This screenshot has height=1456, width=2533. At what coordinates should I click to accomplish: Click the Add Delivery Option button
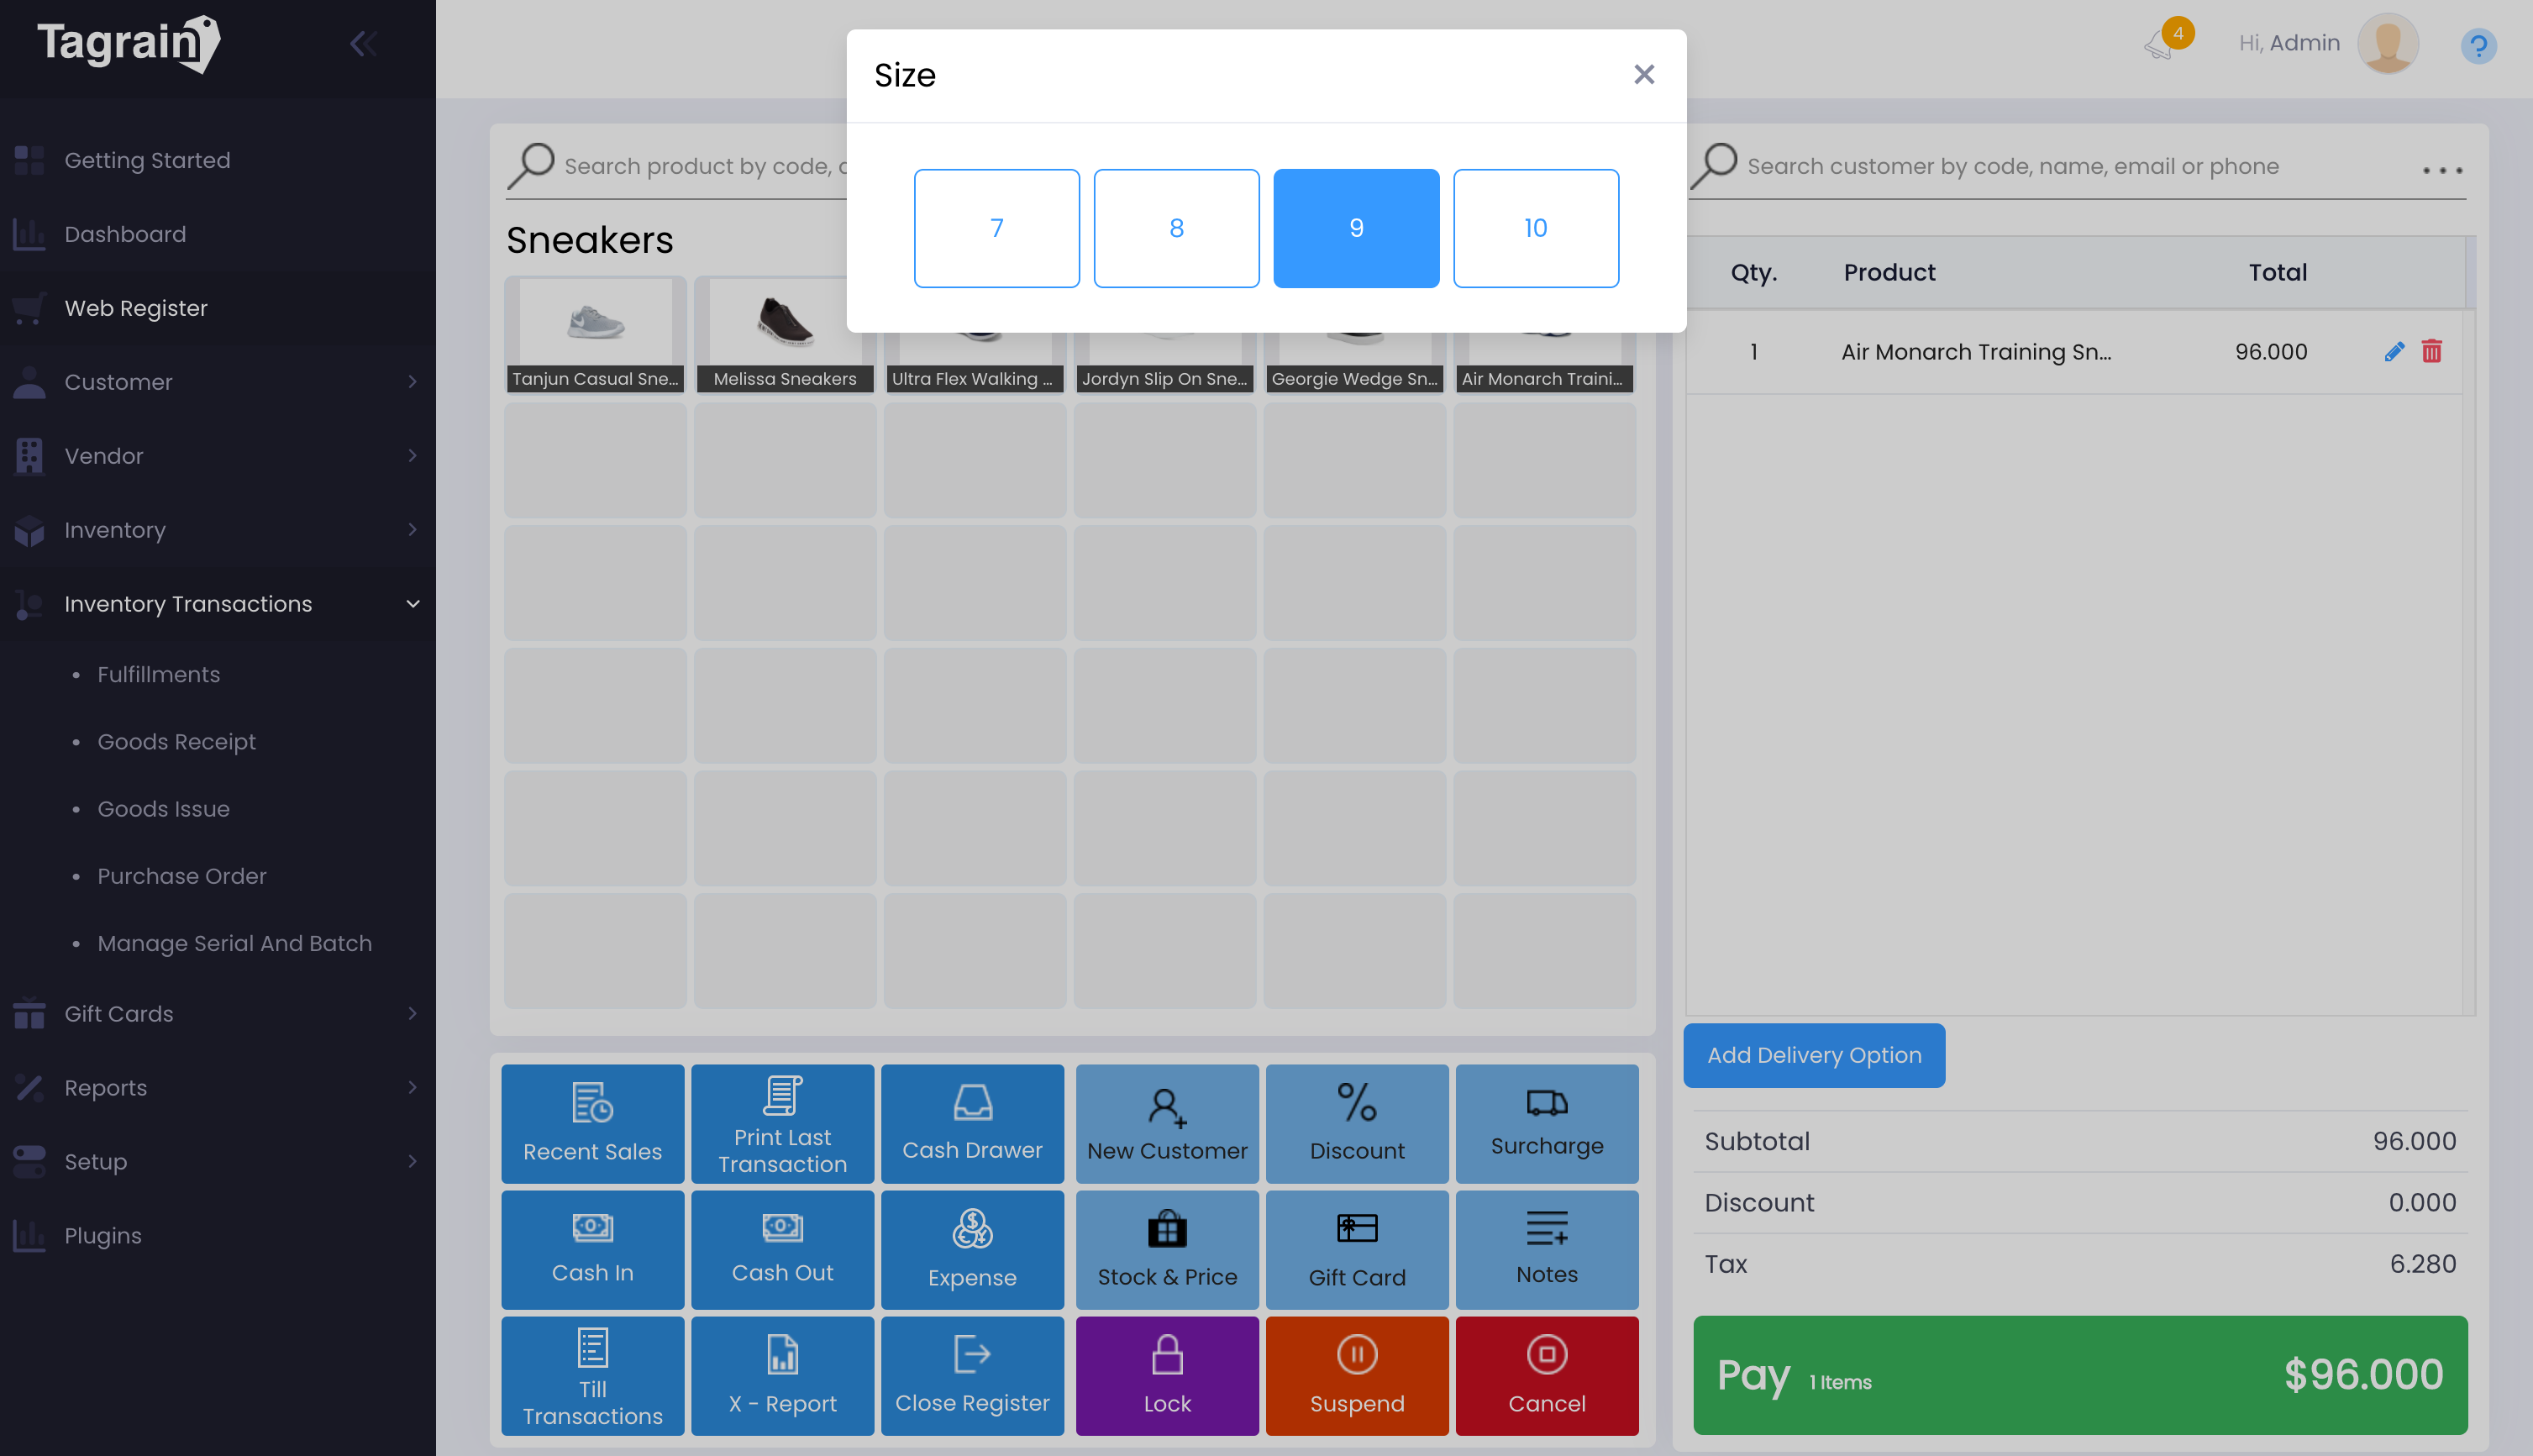(x=1813, y=1055)
